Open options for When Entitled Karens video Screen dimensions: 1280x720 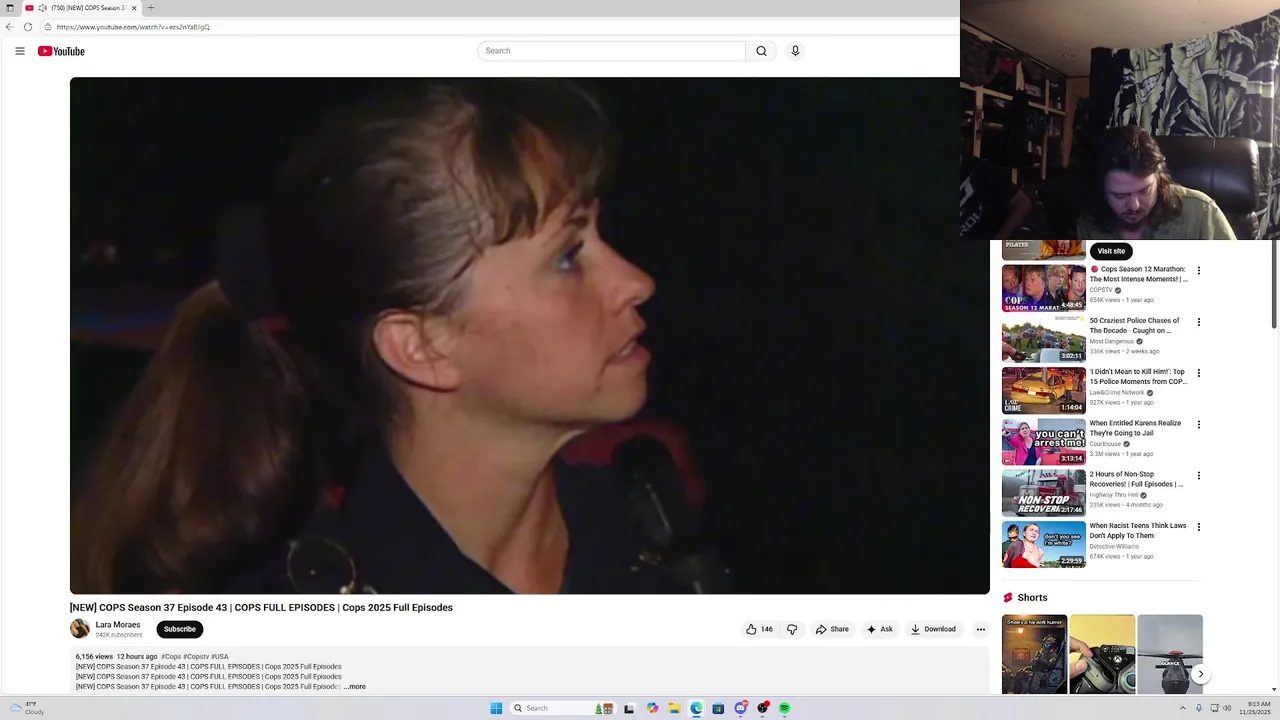[1199, 424]
